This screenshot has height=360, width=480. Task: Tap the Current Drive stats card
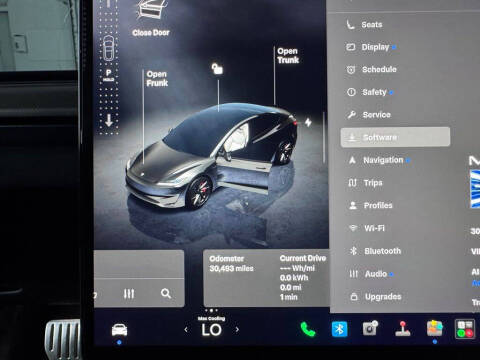(303, 278)
